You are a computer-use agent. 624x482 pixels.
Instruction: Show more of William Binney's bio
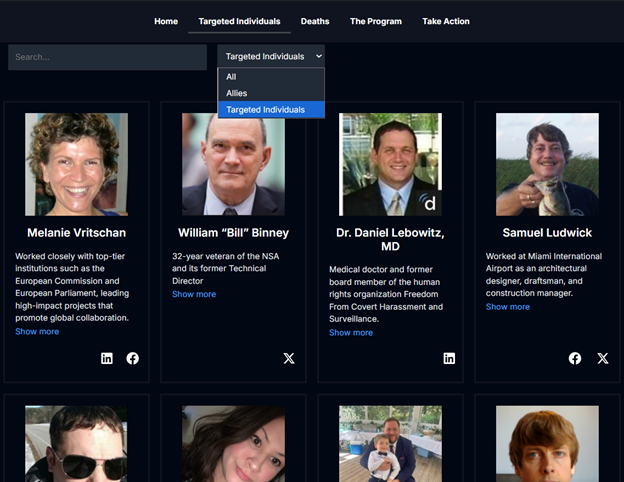[x=194, y=294]
